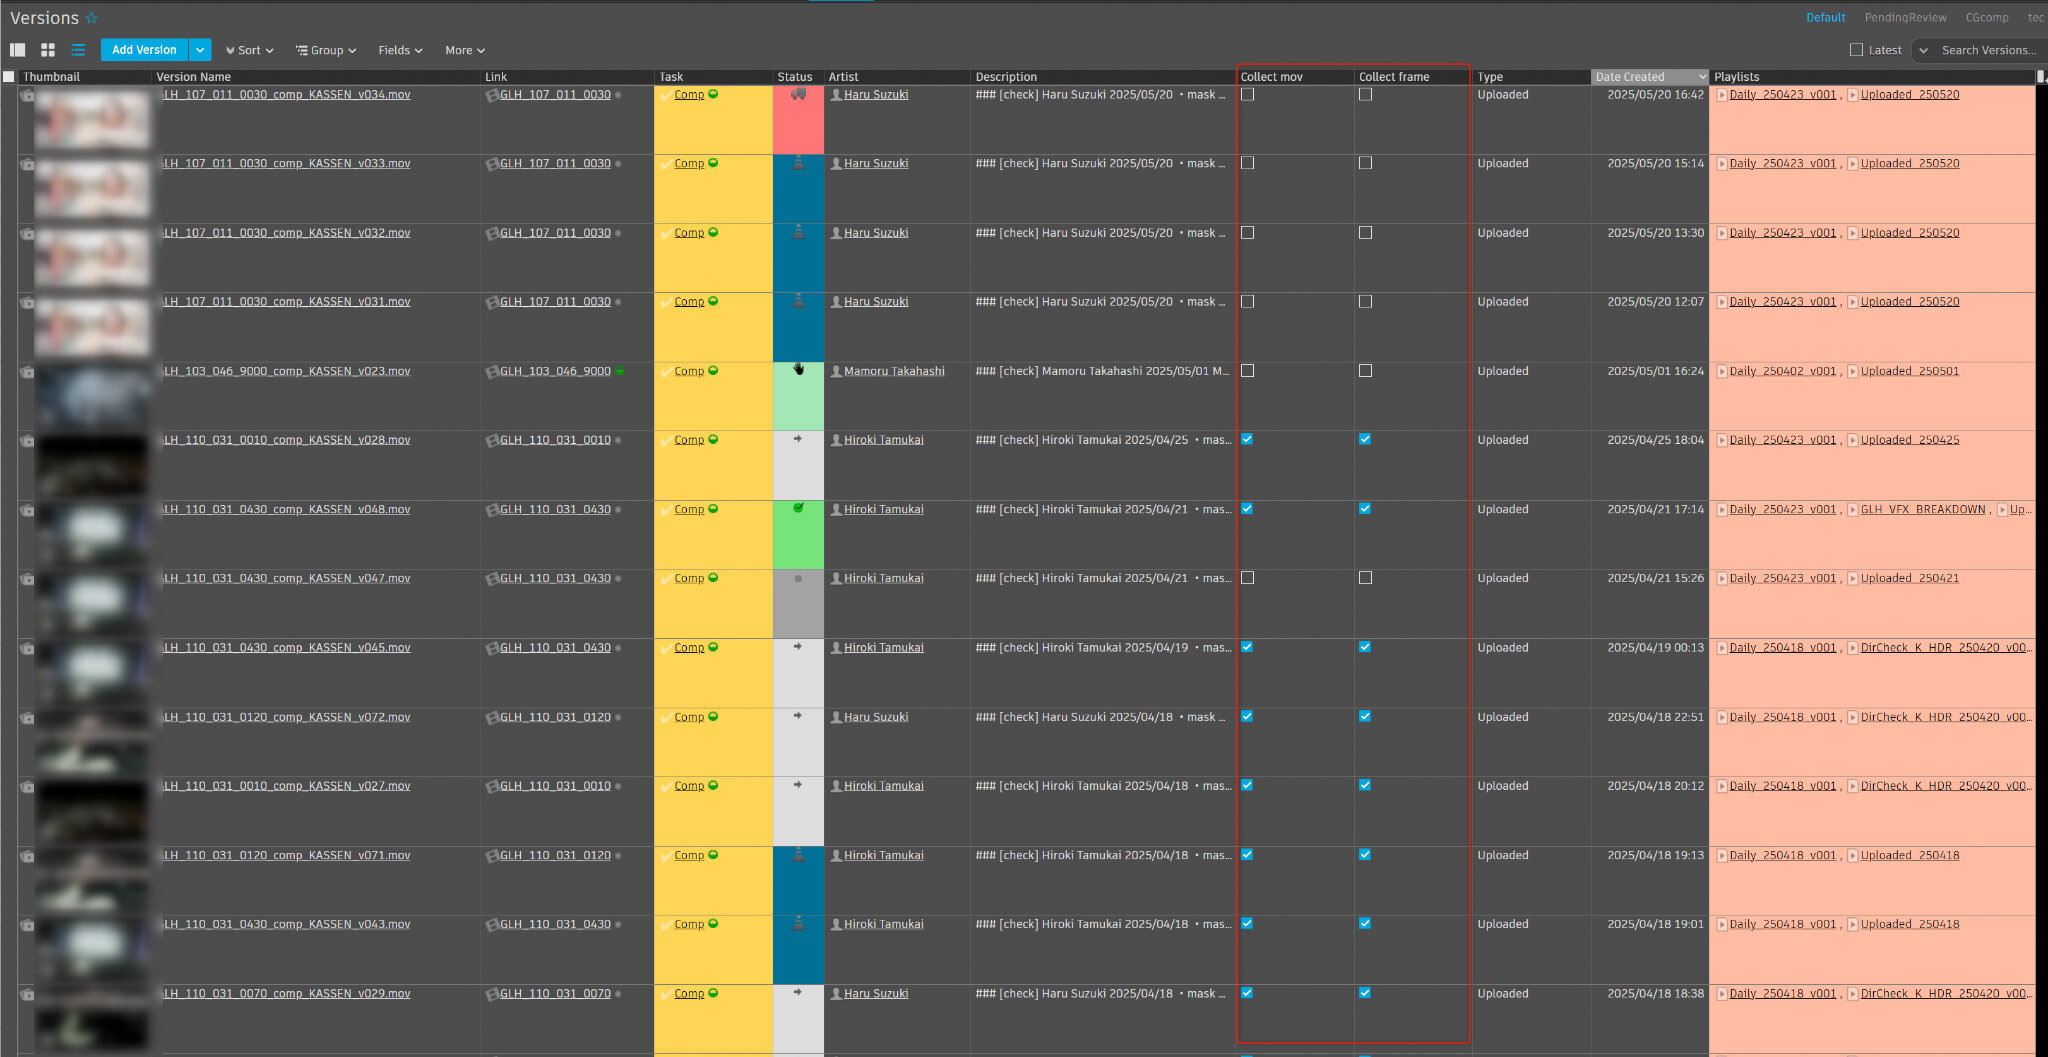2048x1057 pixels.
Task: Favorite the Versions page with the star
Action: (92, 18)
